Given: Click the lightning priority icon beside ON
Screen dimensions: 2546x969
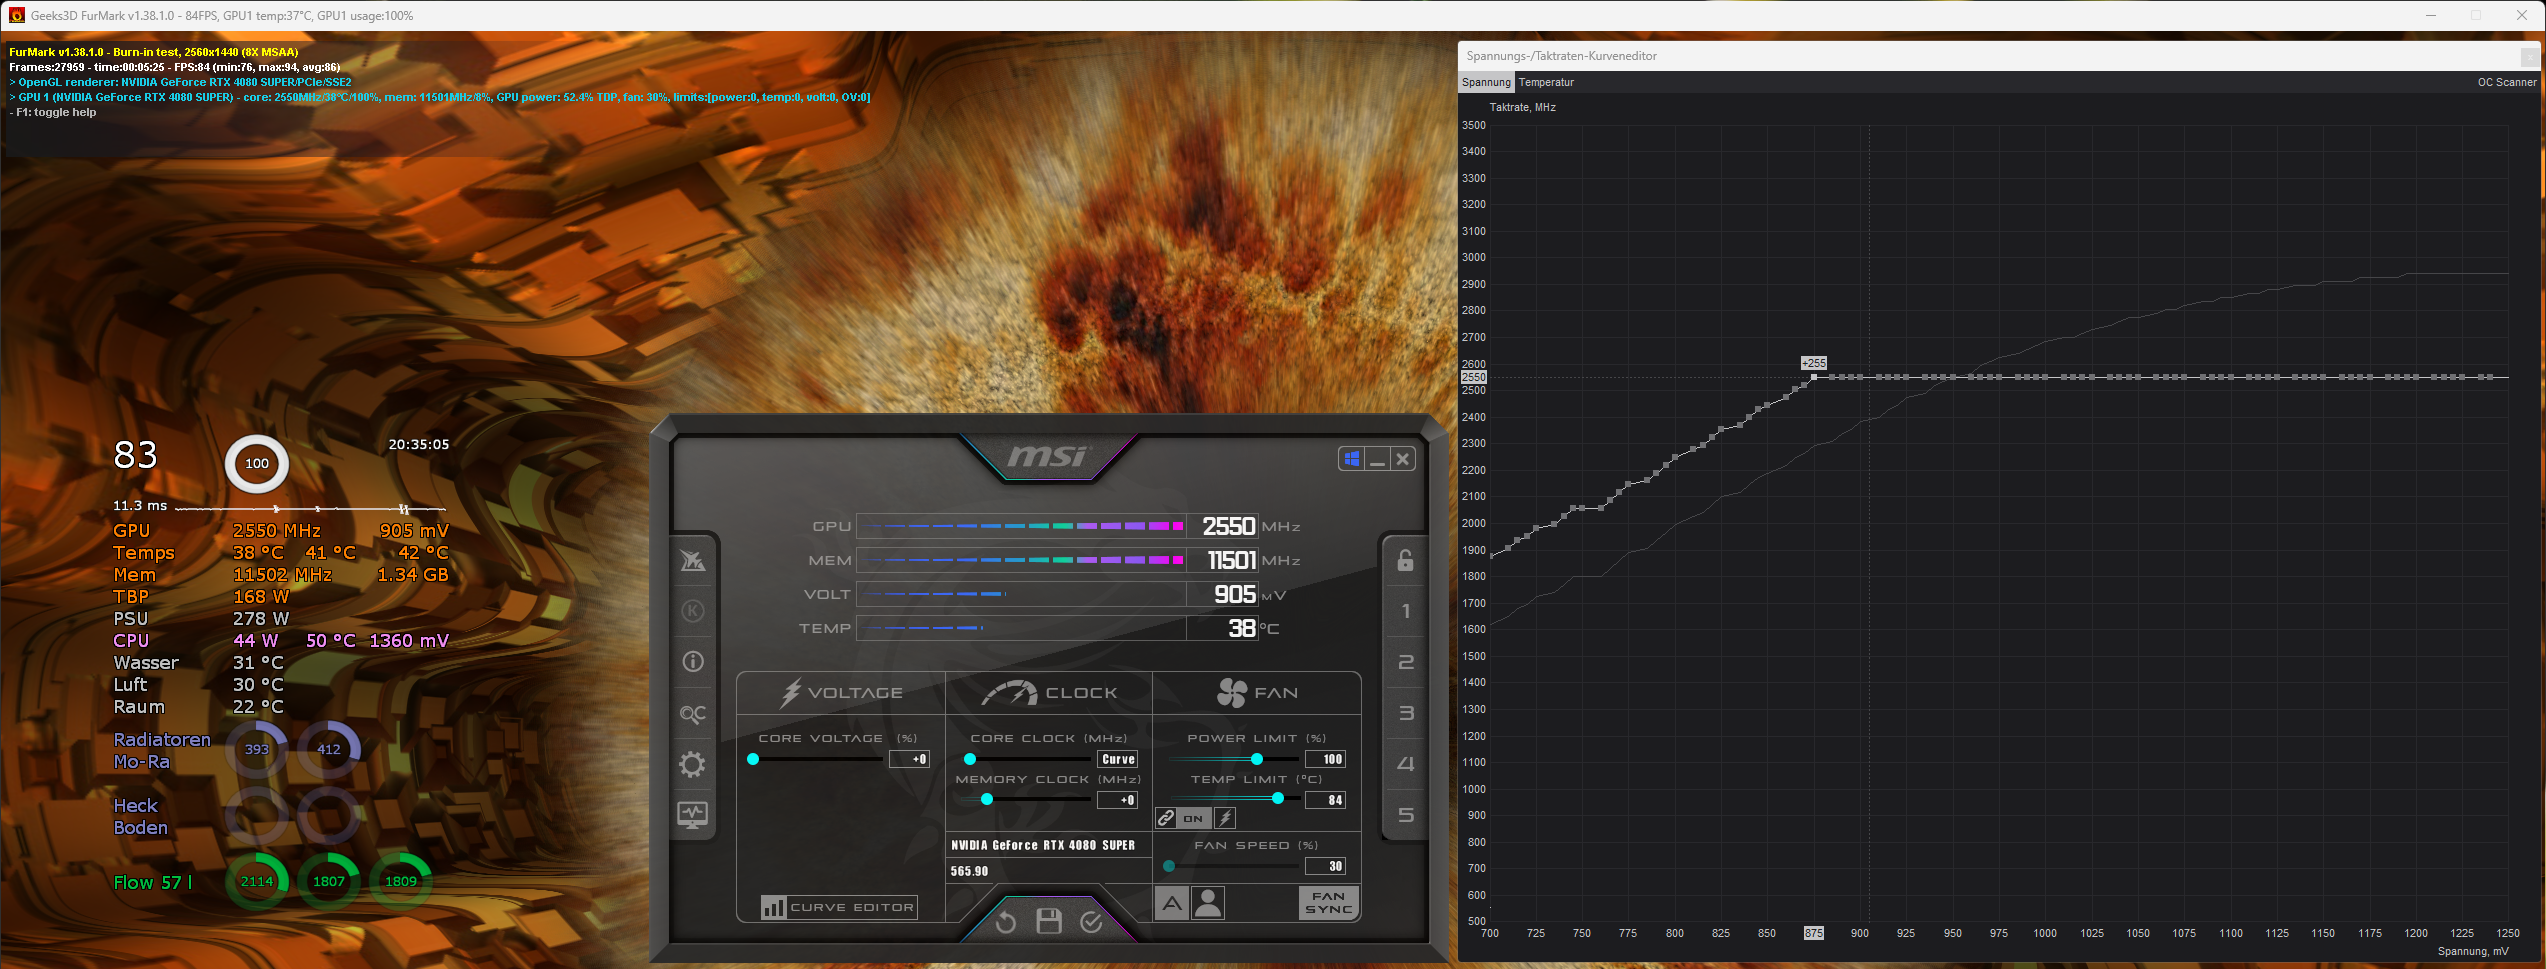Looking at the screenshot, I should point(1225,818).
